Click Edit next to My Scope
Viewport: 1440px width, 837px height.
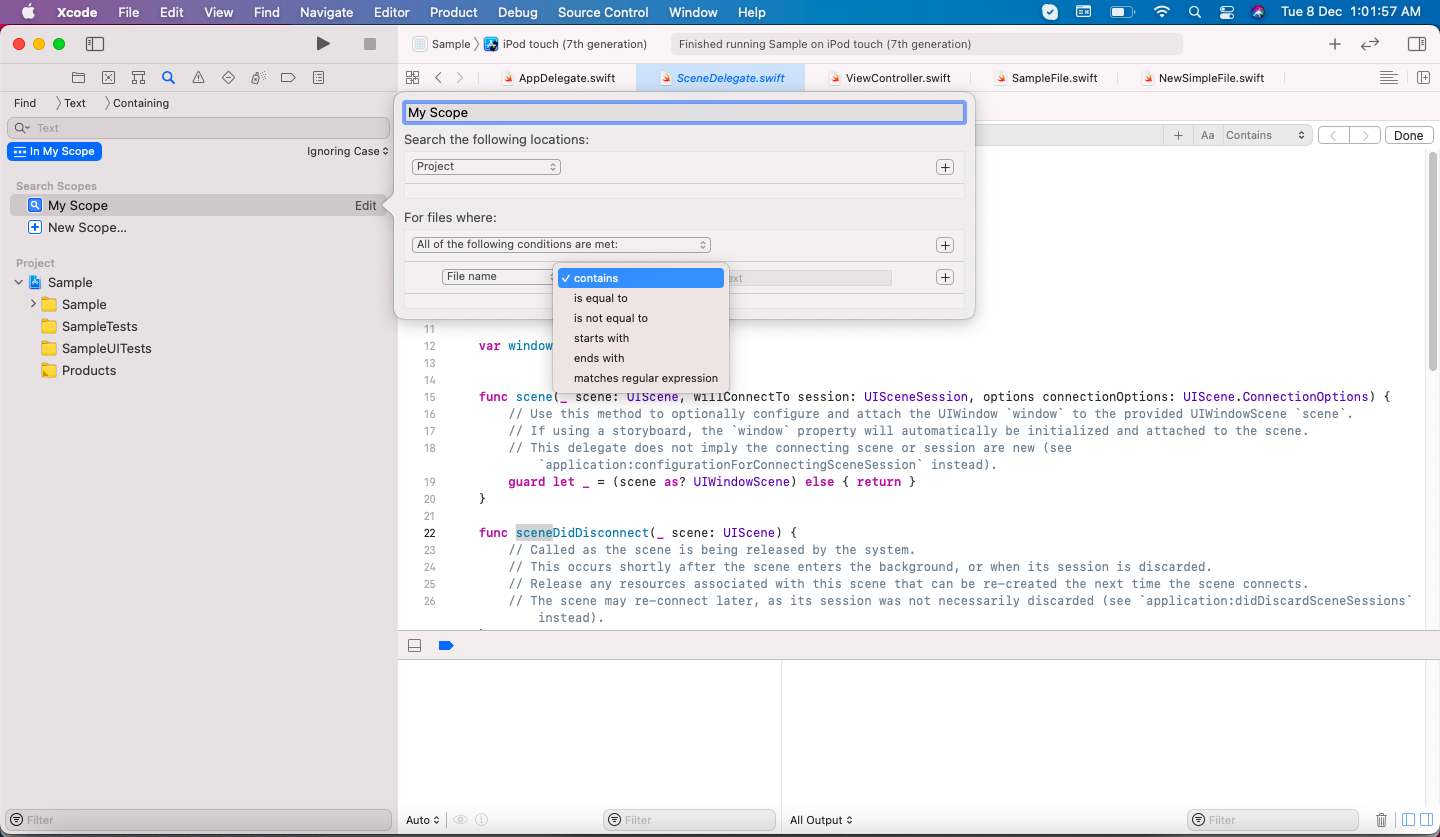[x=365, y=205]
